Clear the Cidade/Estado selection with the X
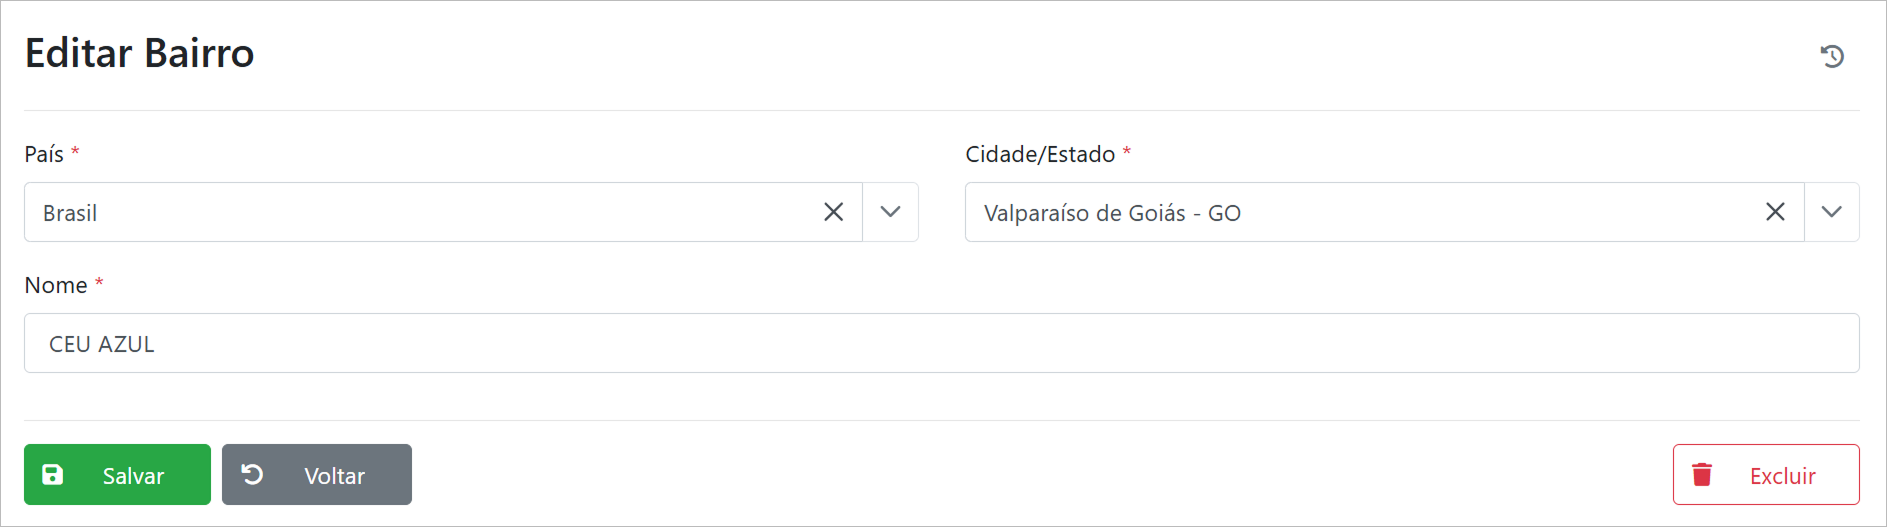This screenshot has width=1887, height=527. point(1775,212)
